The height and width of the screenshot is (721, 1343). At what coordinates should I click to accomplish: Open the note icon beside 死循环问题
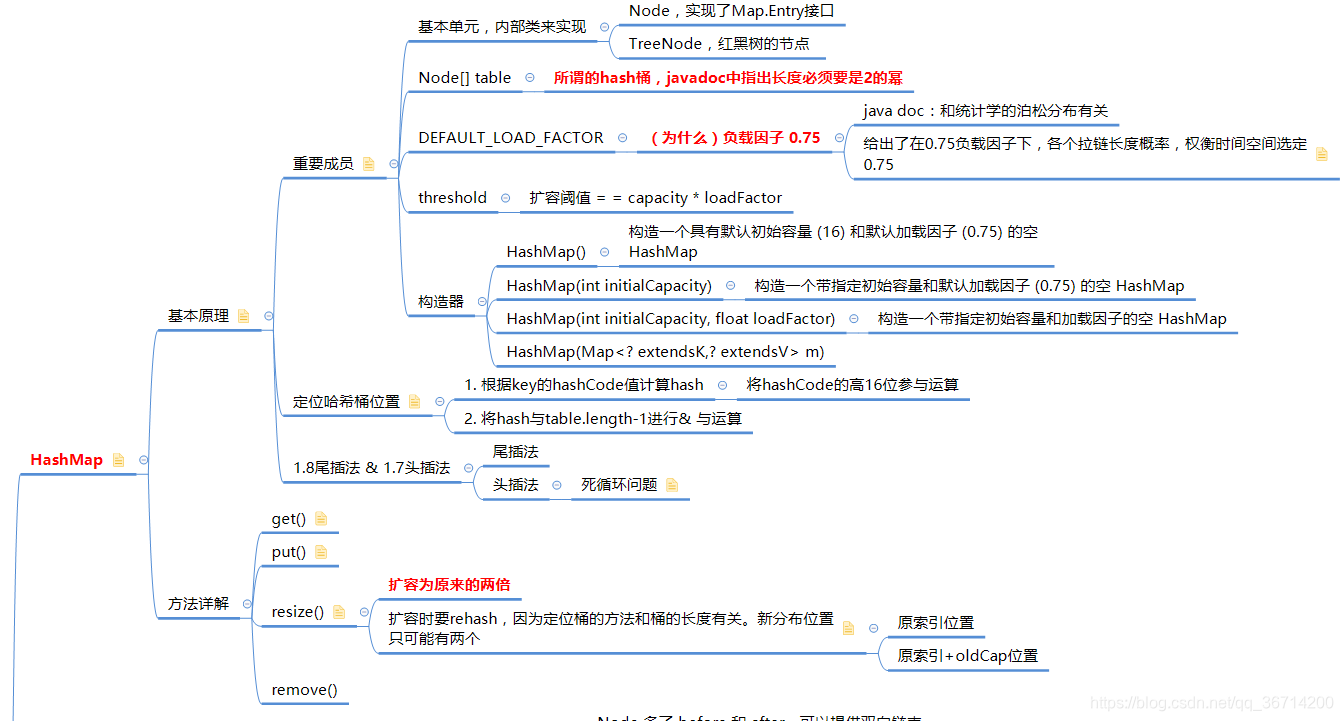(x=672, y=485)
